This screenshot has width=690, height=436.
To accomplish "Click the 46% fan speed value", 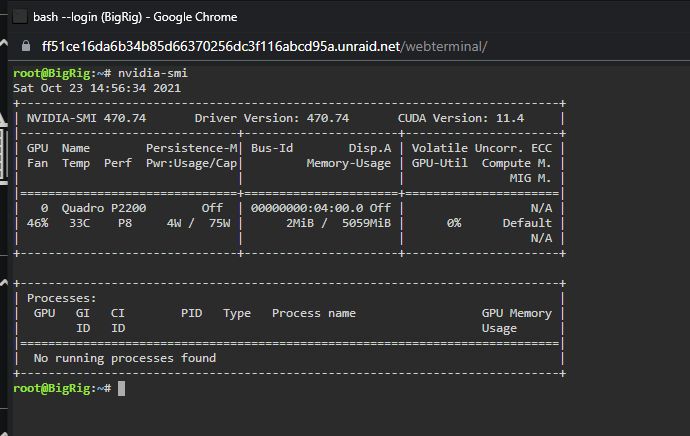I will click(x=37, y=223).
